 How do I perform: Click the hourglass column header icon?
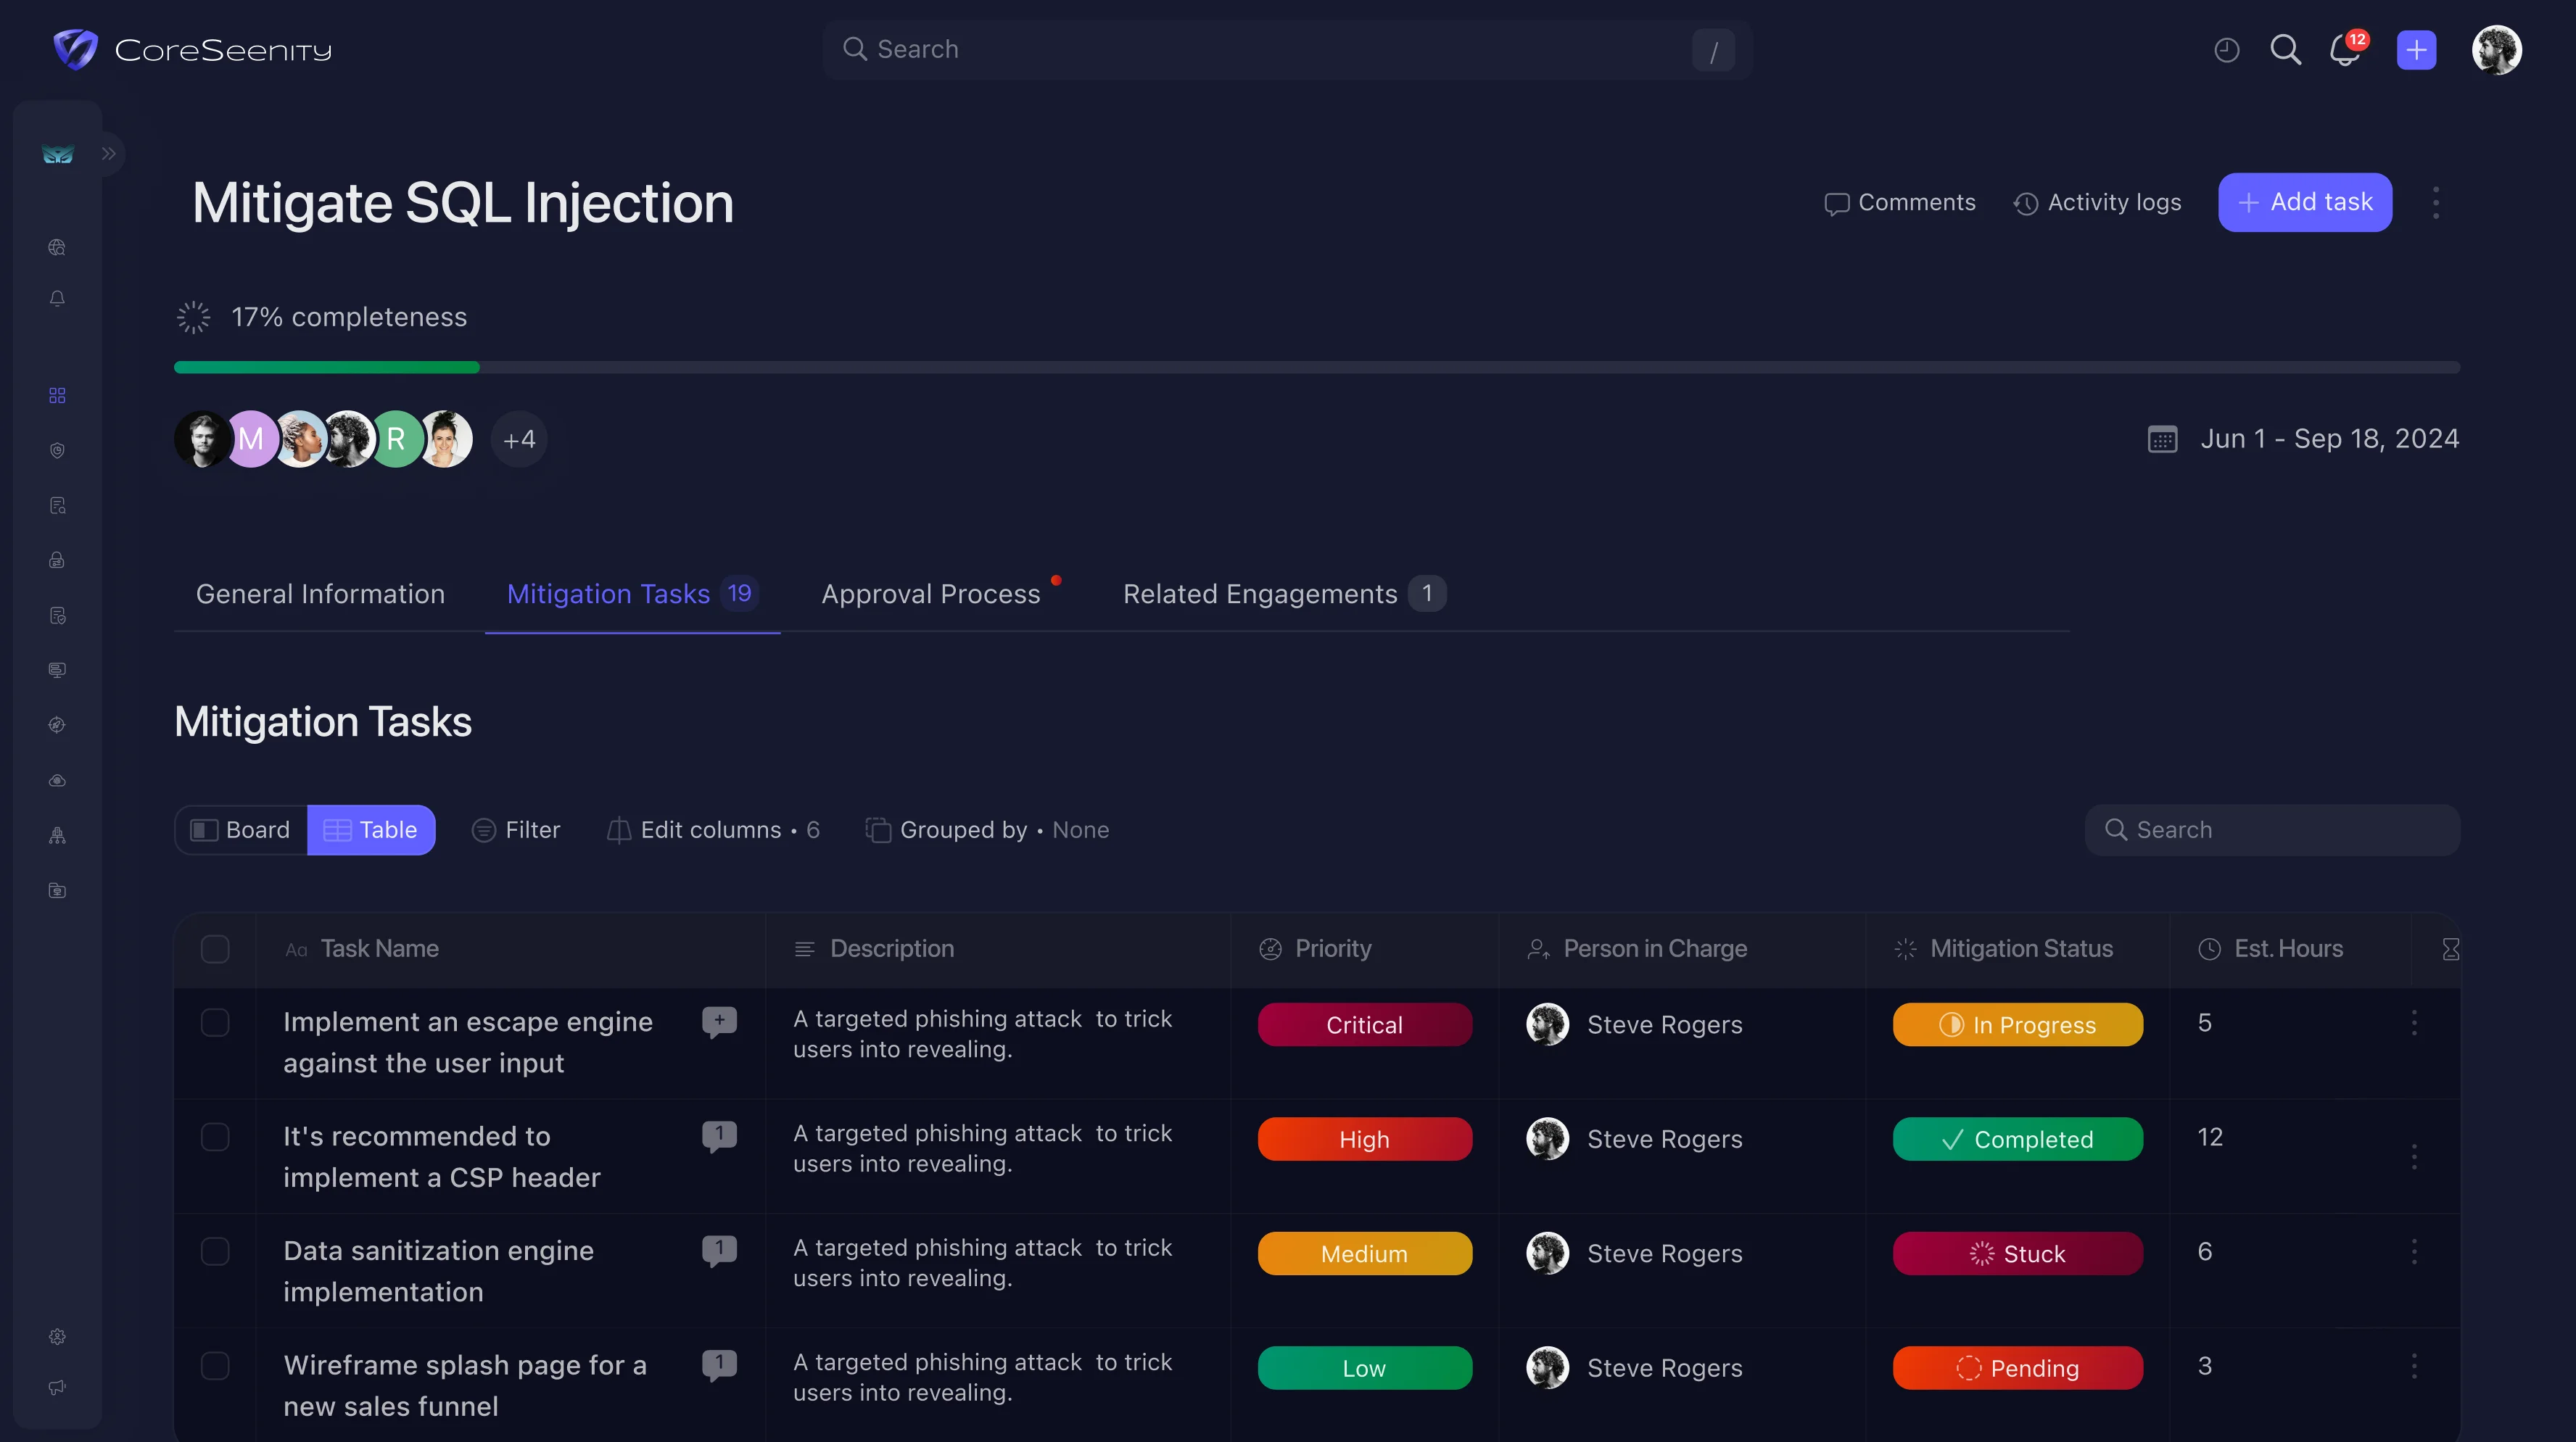pos(2450,949)
